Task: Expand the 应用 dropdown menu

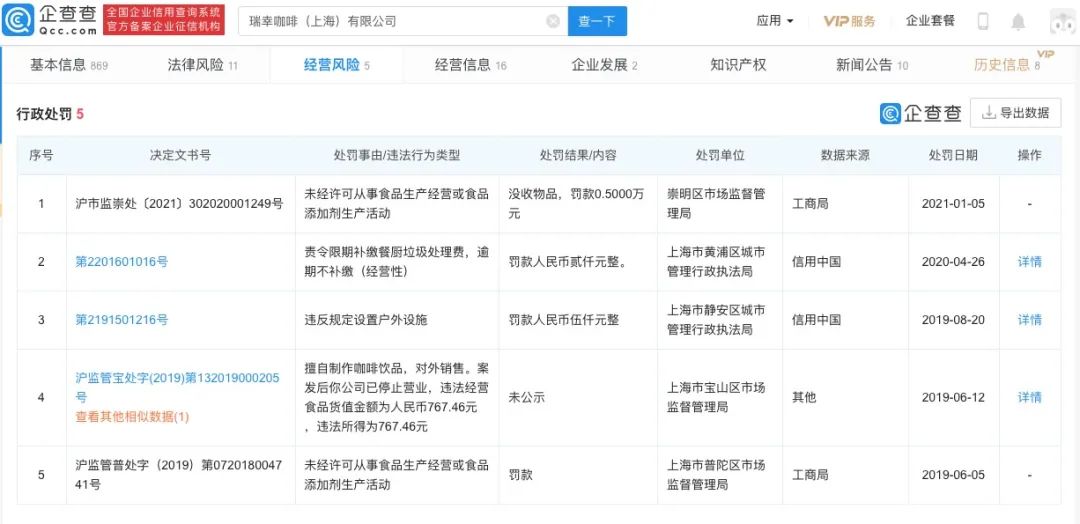Action: (x=775, y=21)
